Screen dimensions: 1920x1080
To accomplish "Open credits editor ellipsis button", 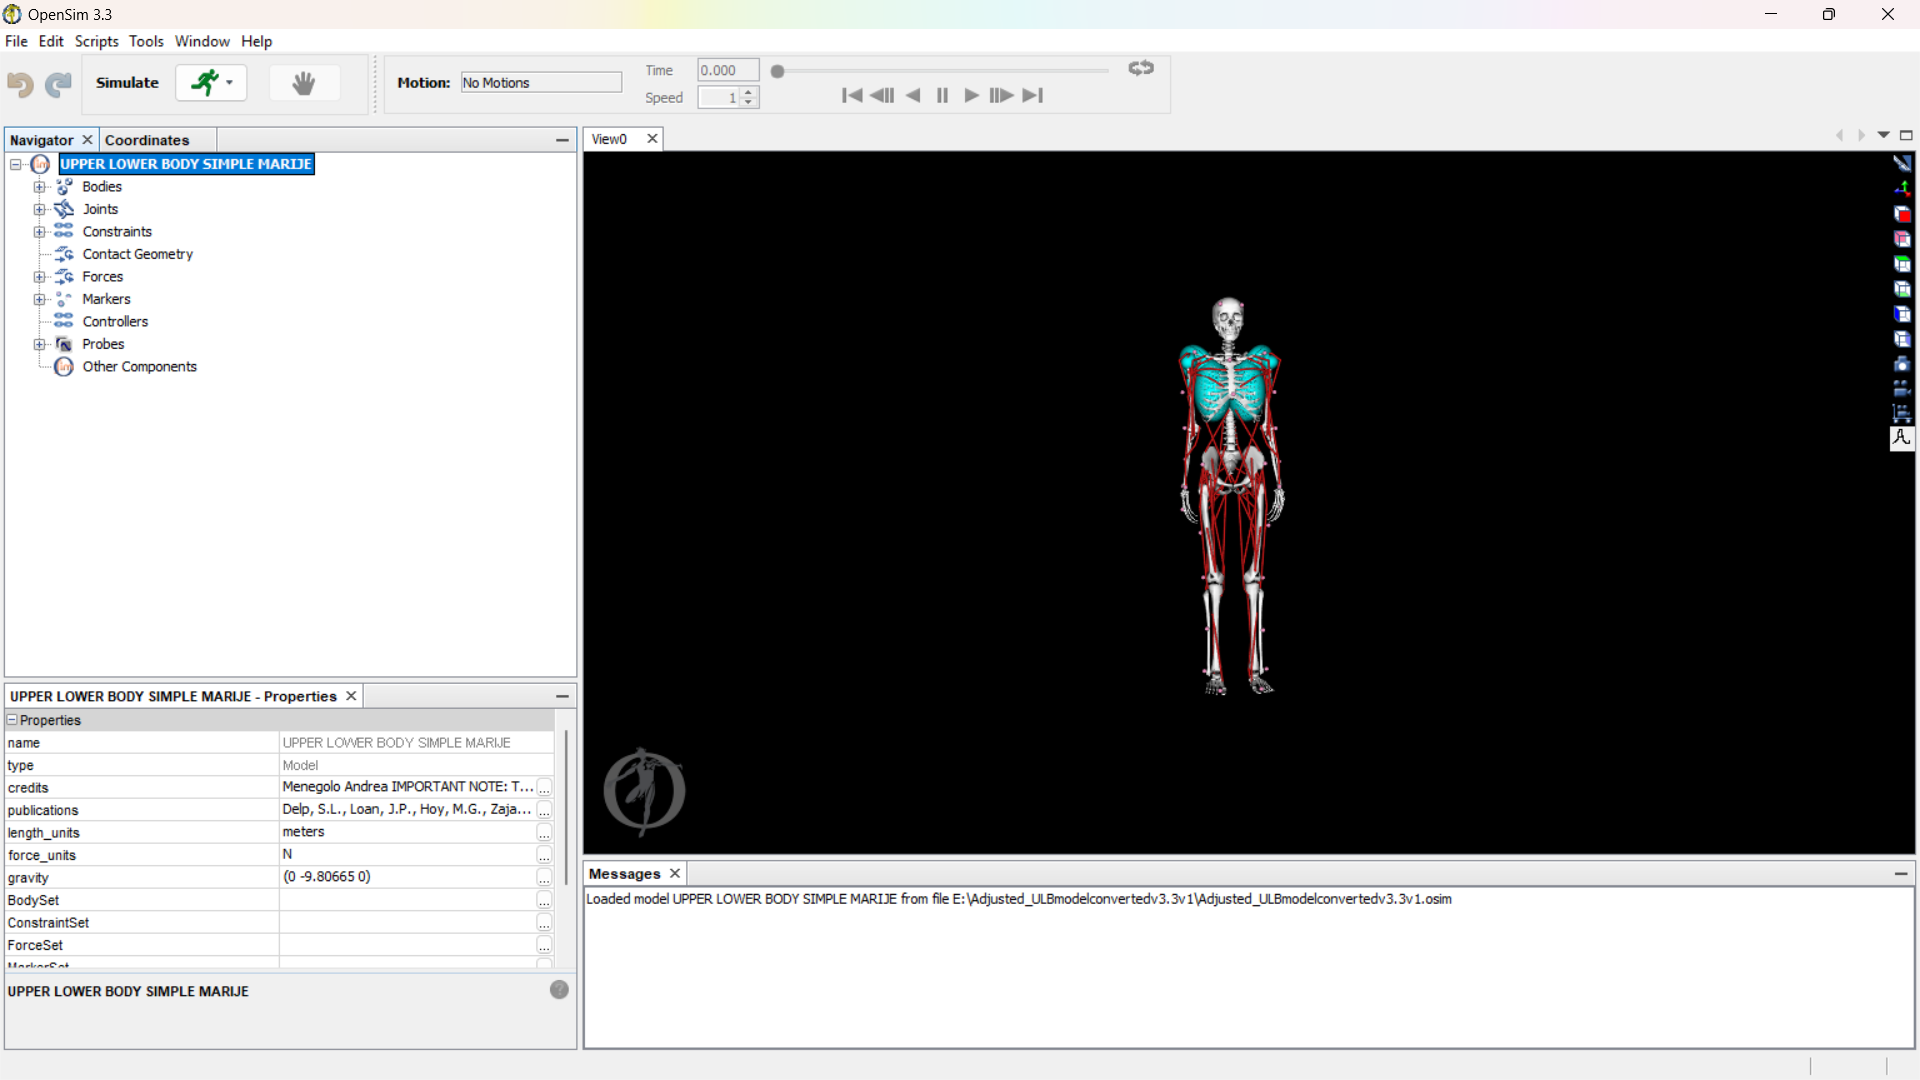I will click(x=544, y=788).
